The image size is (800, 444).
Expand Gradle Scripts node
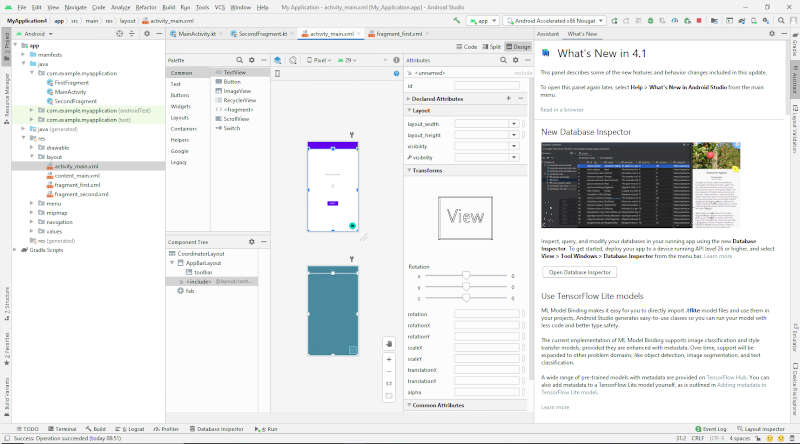click(x=15, y=250)
